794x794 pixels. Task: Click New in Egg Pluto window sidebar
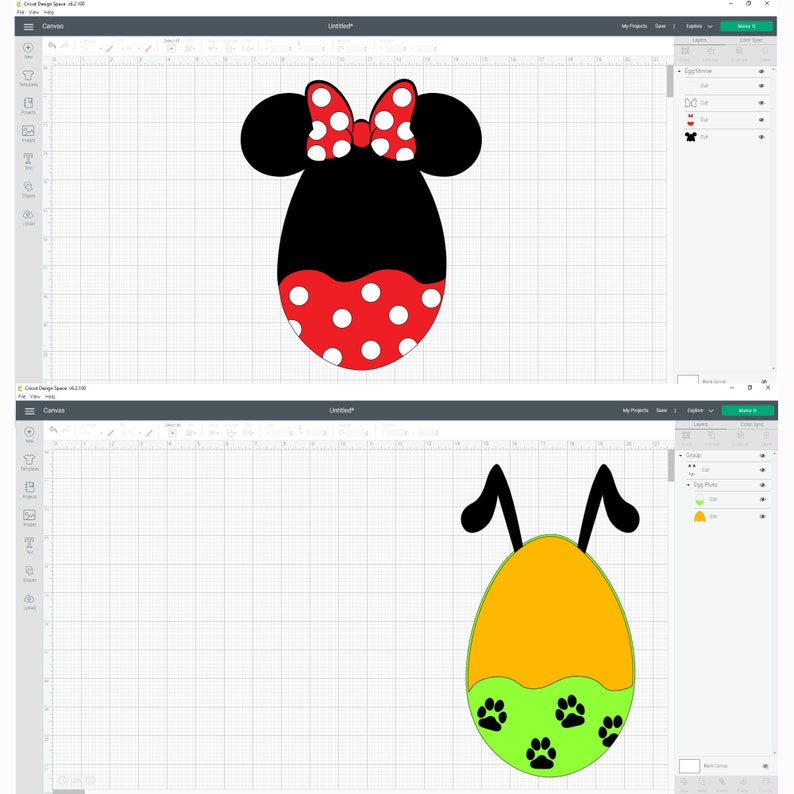point(29,434)
